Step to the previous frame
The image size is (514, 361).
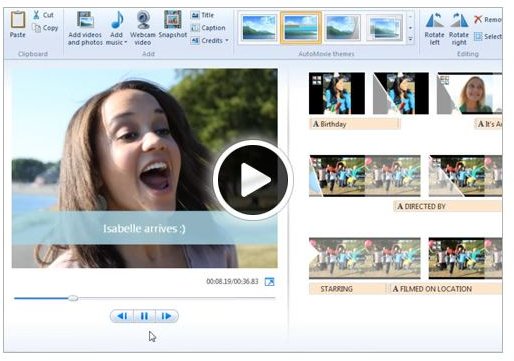point(122,316)
